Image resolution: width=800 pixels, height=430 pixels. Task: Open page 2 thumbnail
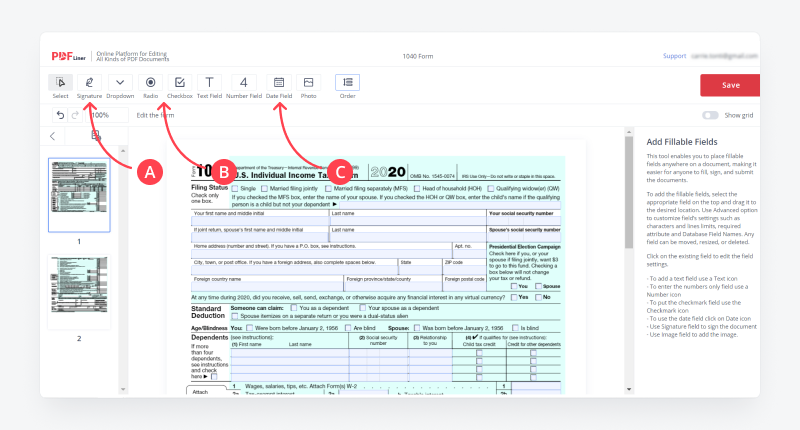(x=79, y=292)
